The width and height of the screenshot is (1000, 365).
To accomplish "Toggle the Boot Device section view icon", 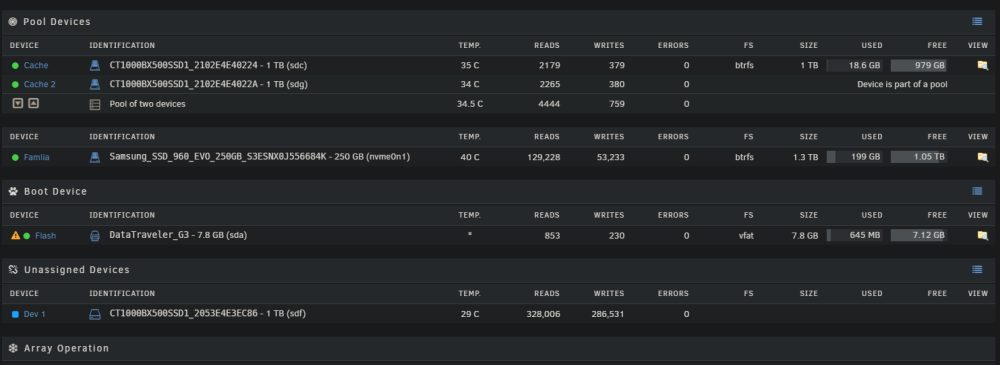I will (x=977, y=191).
